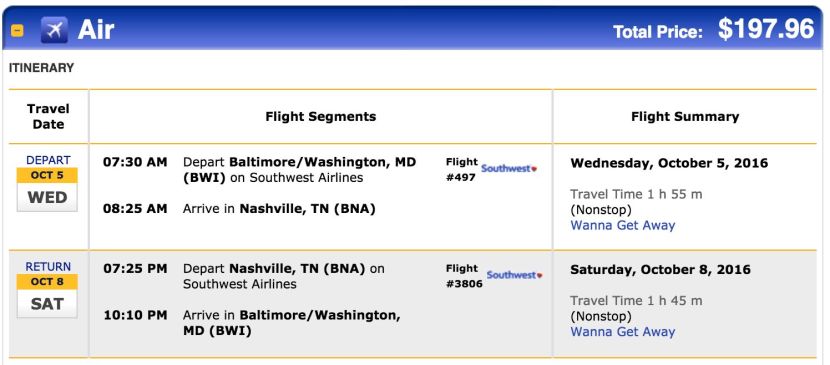Click the RETURN label

(48, 266)
